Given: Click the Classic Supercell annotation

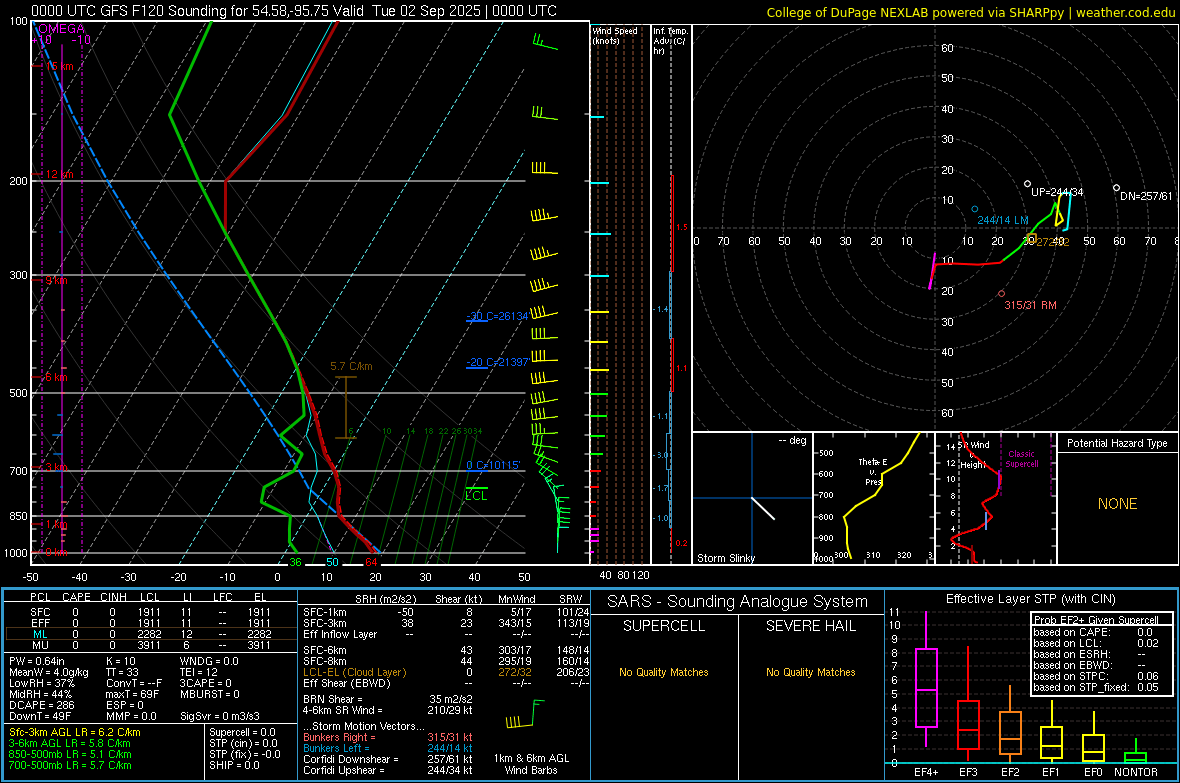Looking at the screenshot, I should pyautogui.click(x=1022, y=459).
